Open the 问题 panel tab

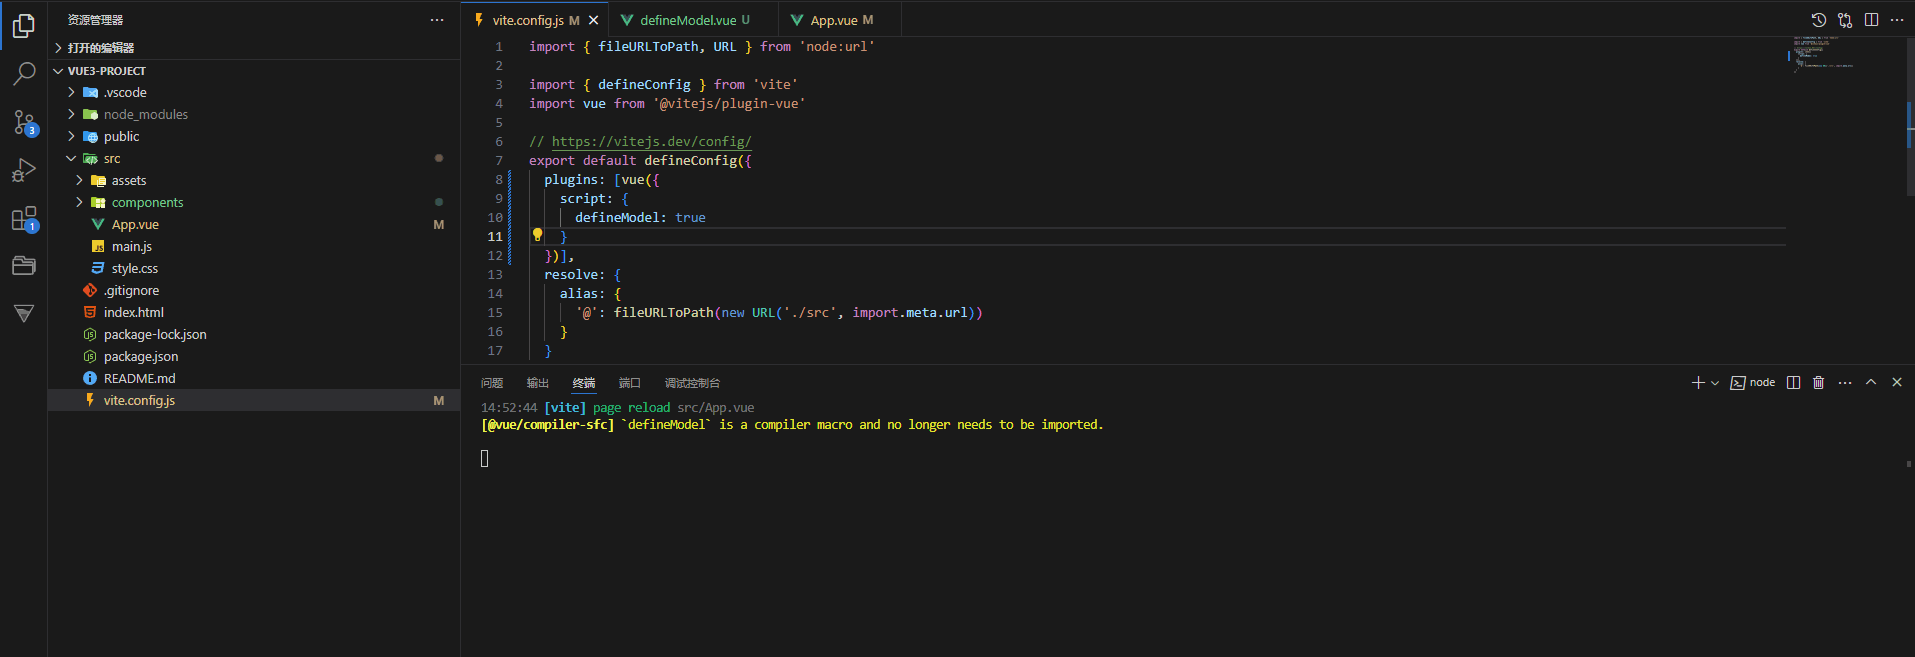point(492,383)
